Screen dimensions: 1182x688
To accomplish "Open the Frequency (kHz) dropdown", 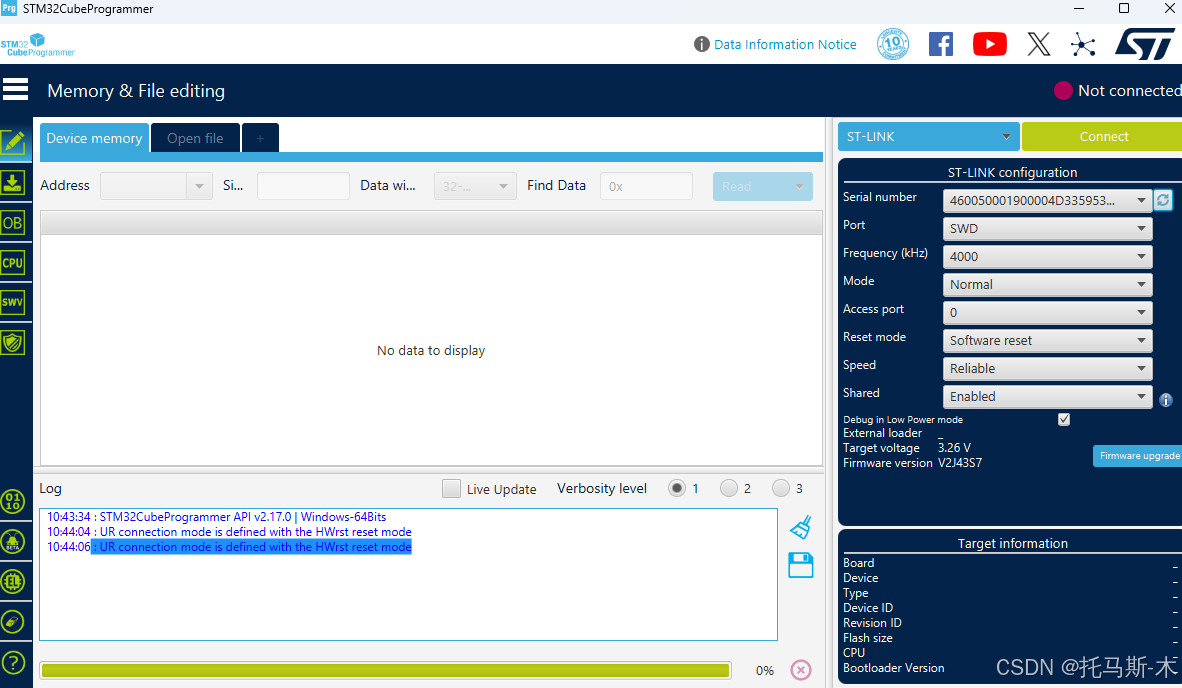I will tap(1047, 256).
